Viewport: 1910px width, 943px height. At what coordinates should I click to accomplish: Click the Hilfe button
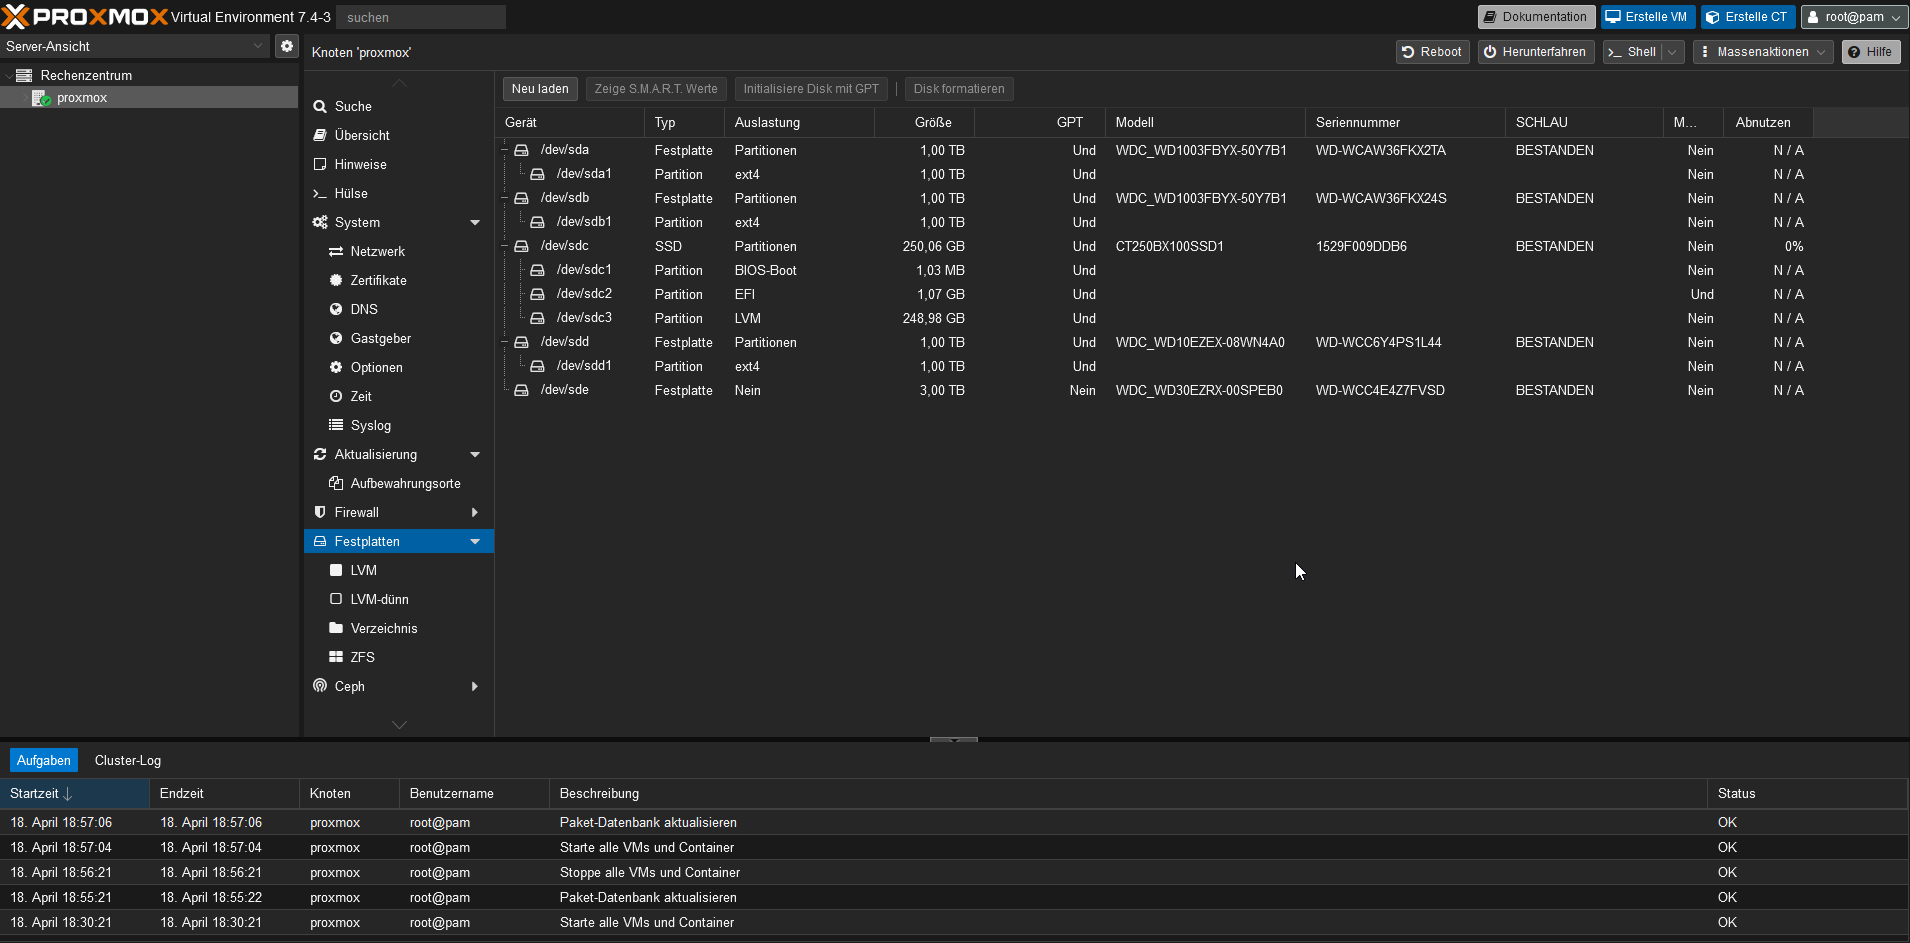pyautogui.click(x=1870, y=52)
